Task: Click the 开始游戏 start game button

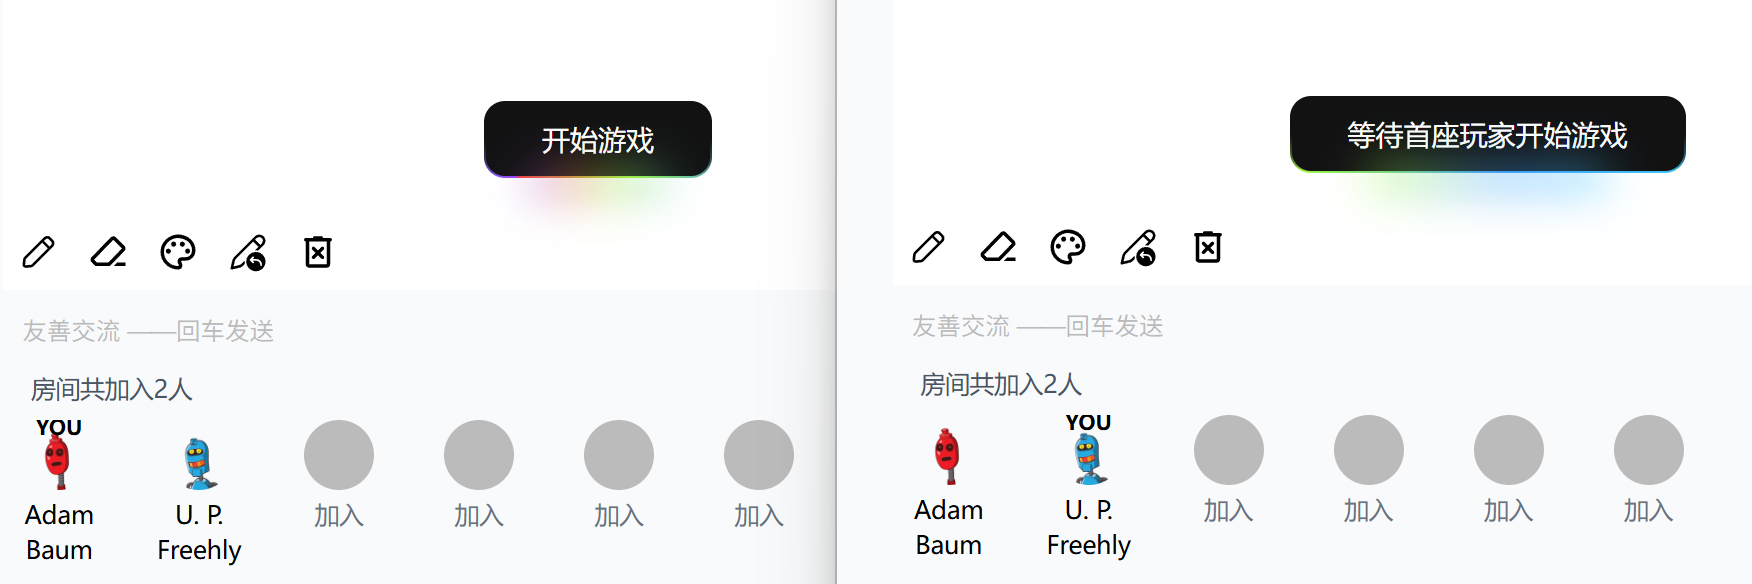Action: tap(598, 139)
